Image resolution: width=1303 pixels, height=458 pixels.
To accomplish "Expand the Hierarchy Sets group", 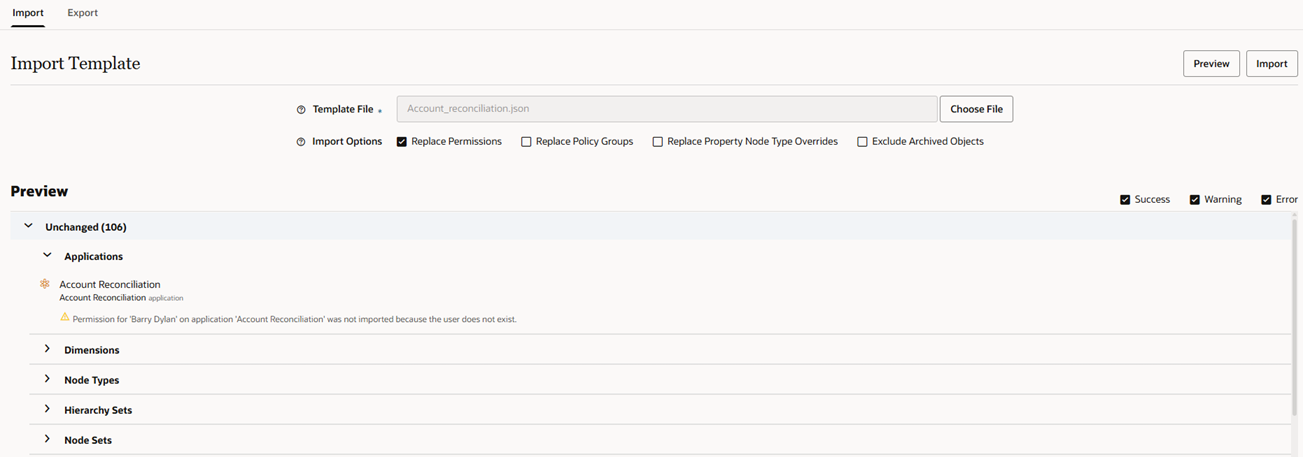I will (47, 409).
